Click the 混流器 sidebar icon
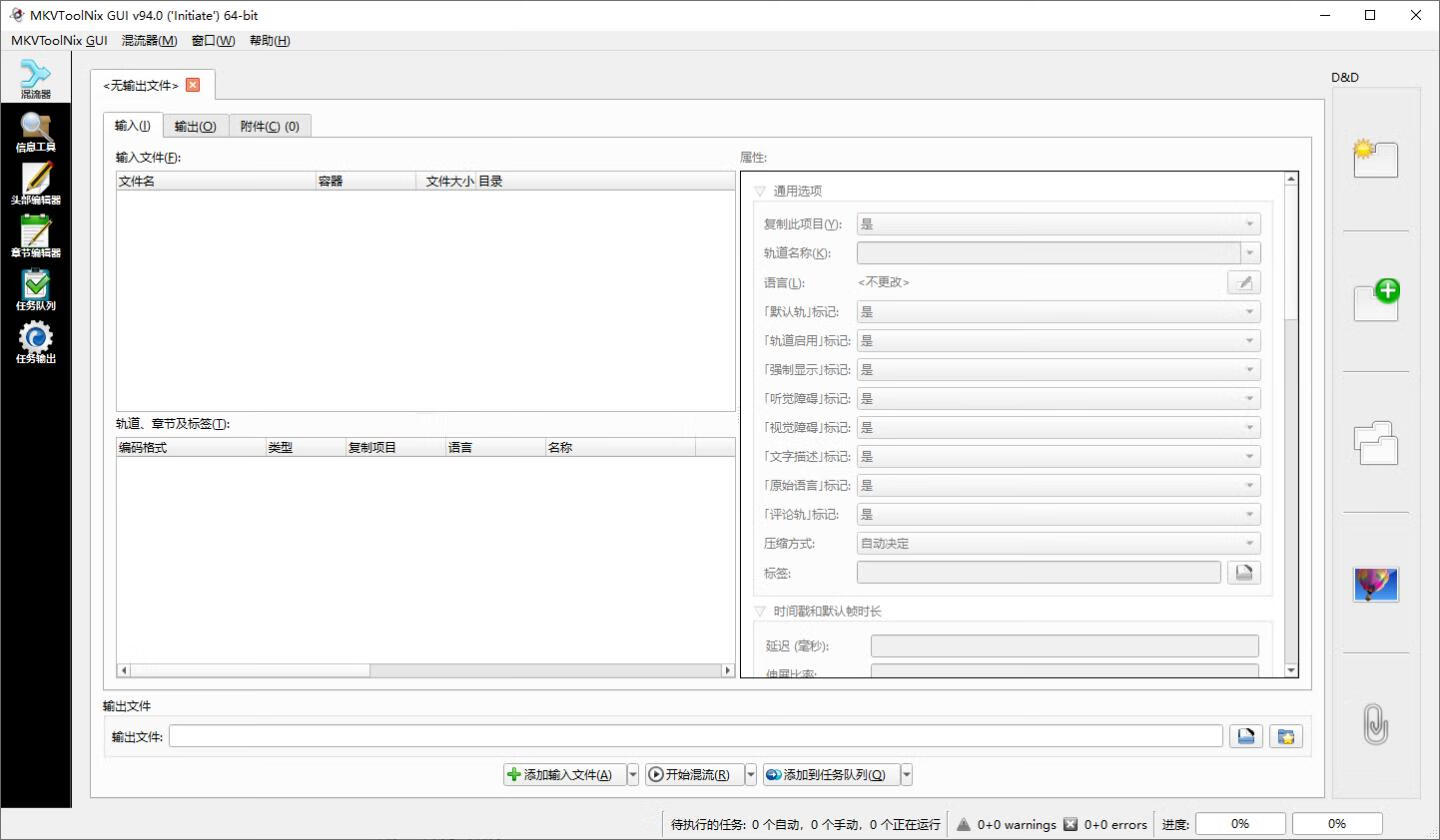The image size is (1440, 840). [35, 77]
